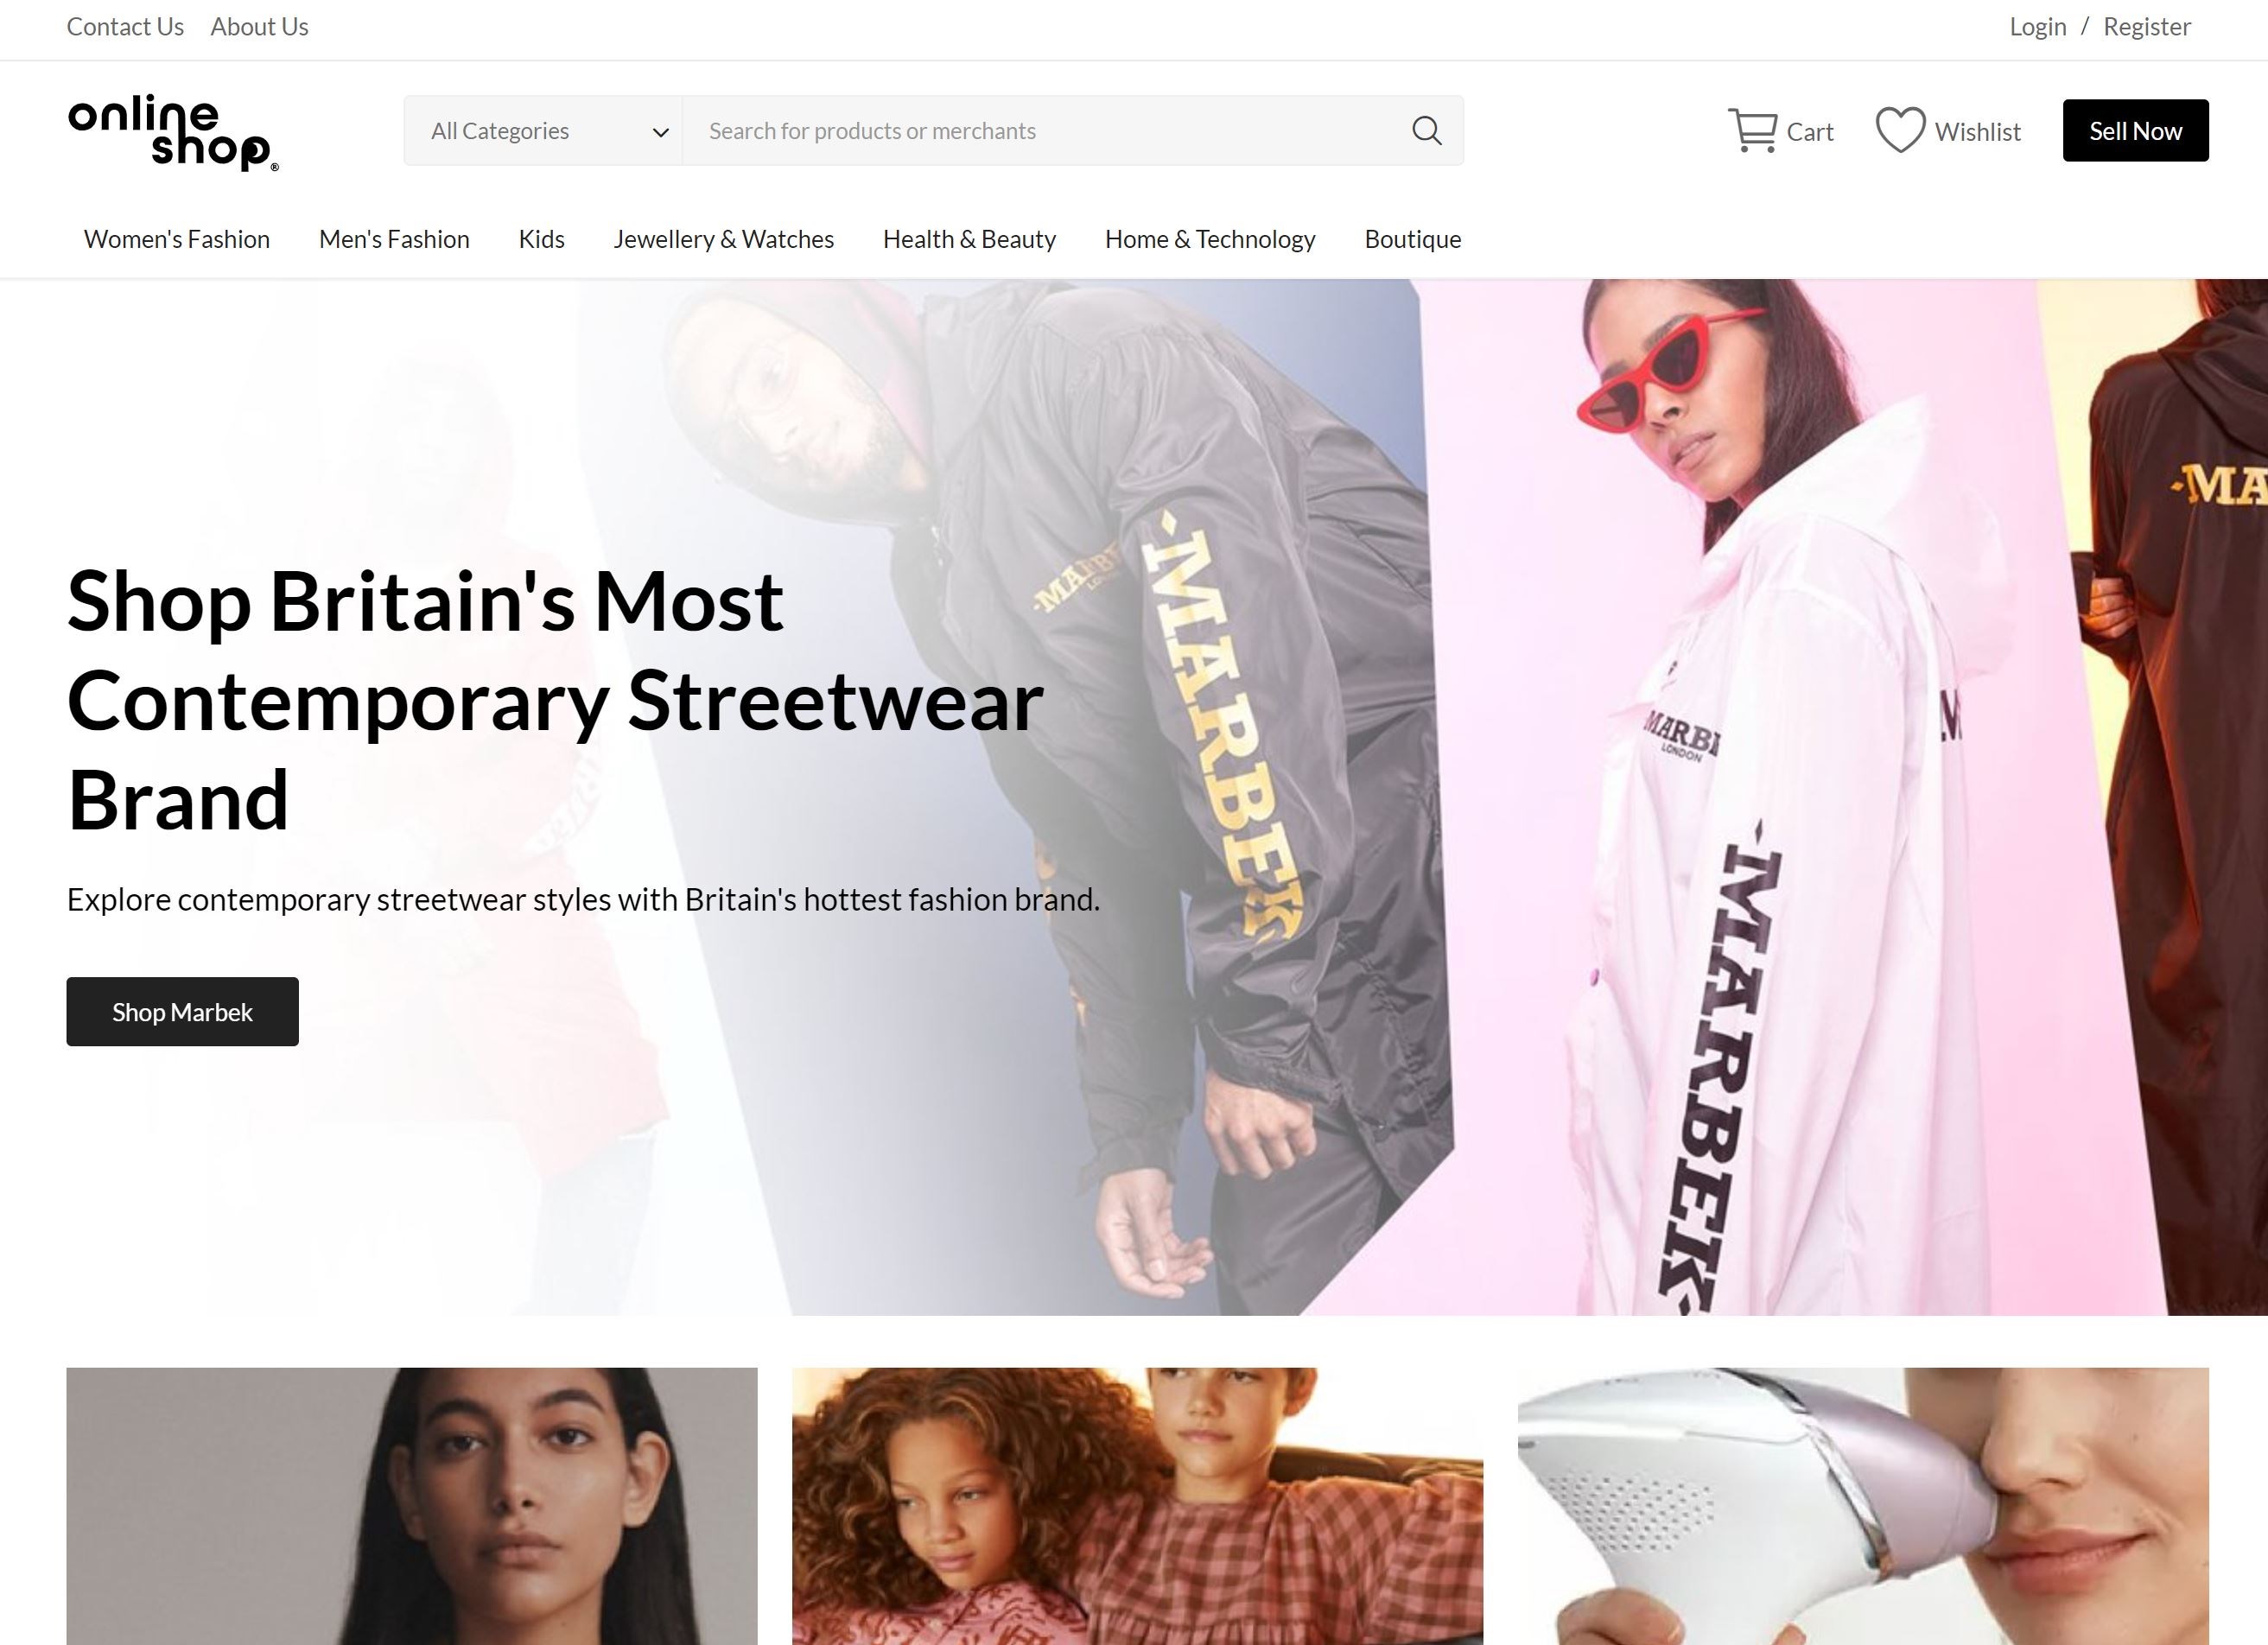Follow the Contact Us link

(125, 27)
